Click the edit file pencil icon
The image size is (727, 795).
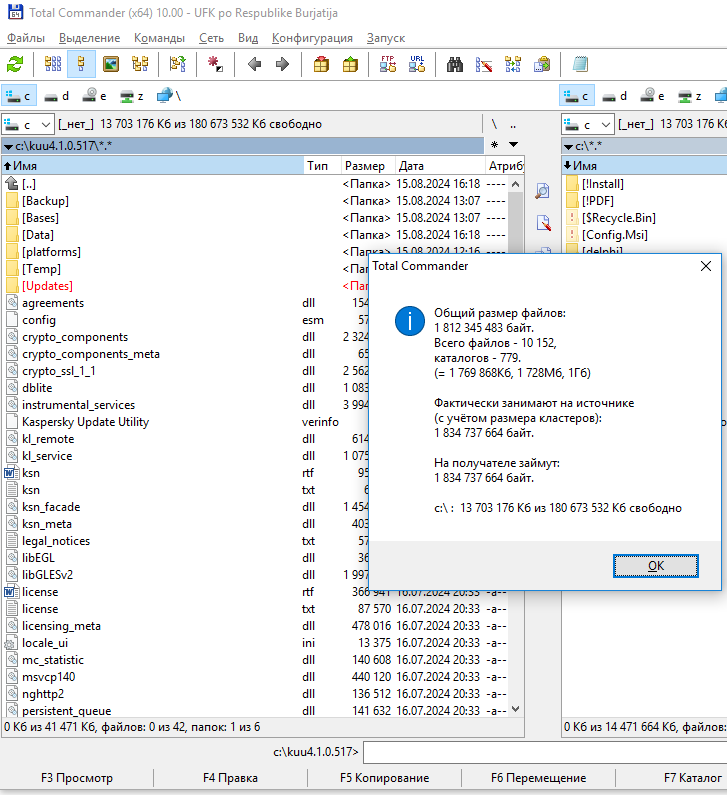point(544,222)
